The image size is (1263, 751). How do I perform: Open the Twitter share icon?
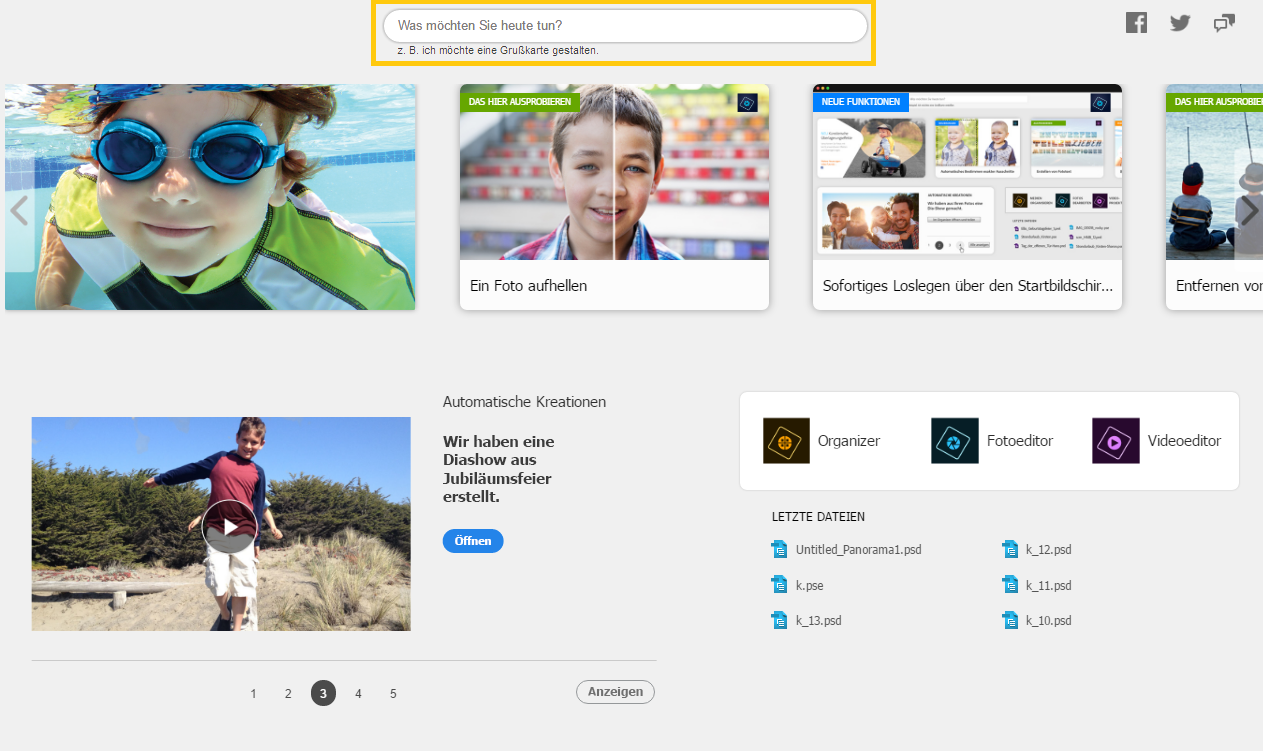[1180, 23]
